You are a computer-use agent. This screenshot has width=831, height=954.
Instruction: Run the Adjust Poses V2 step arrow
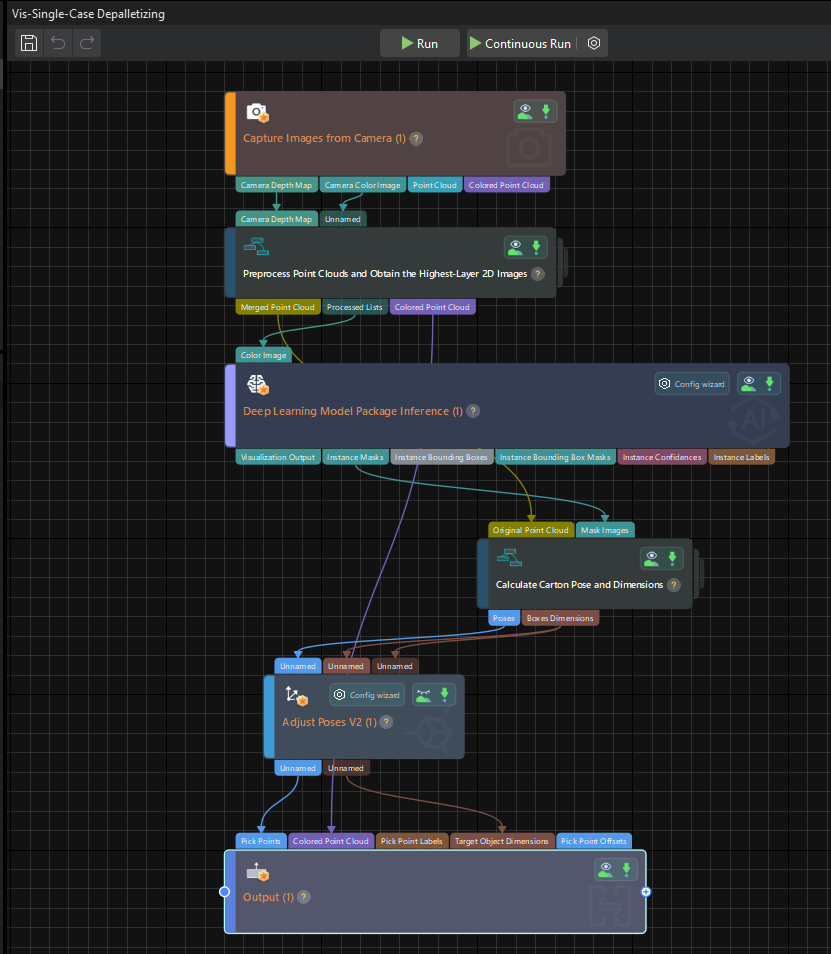click(445, 695)
